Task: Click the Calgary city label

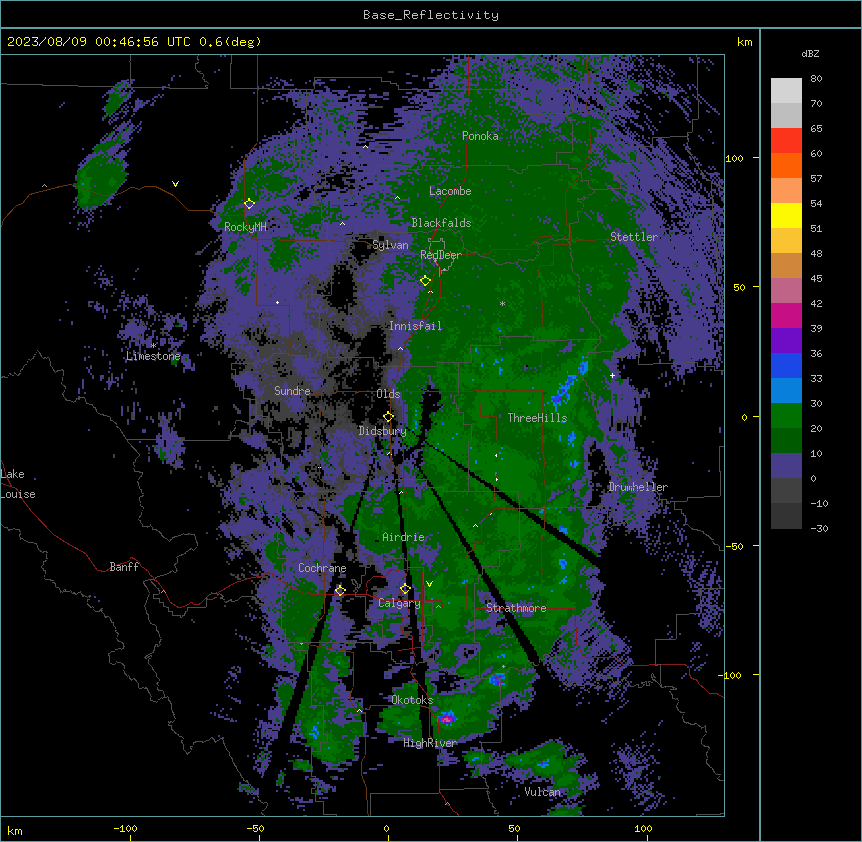Action: (400, 603)
